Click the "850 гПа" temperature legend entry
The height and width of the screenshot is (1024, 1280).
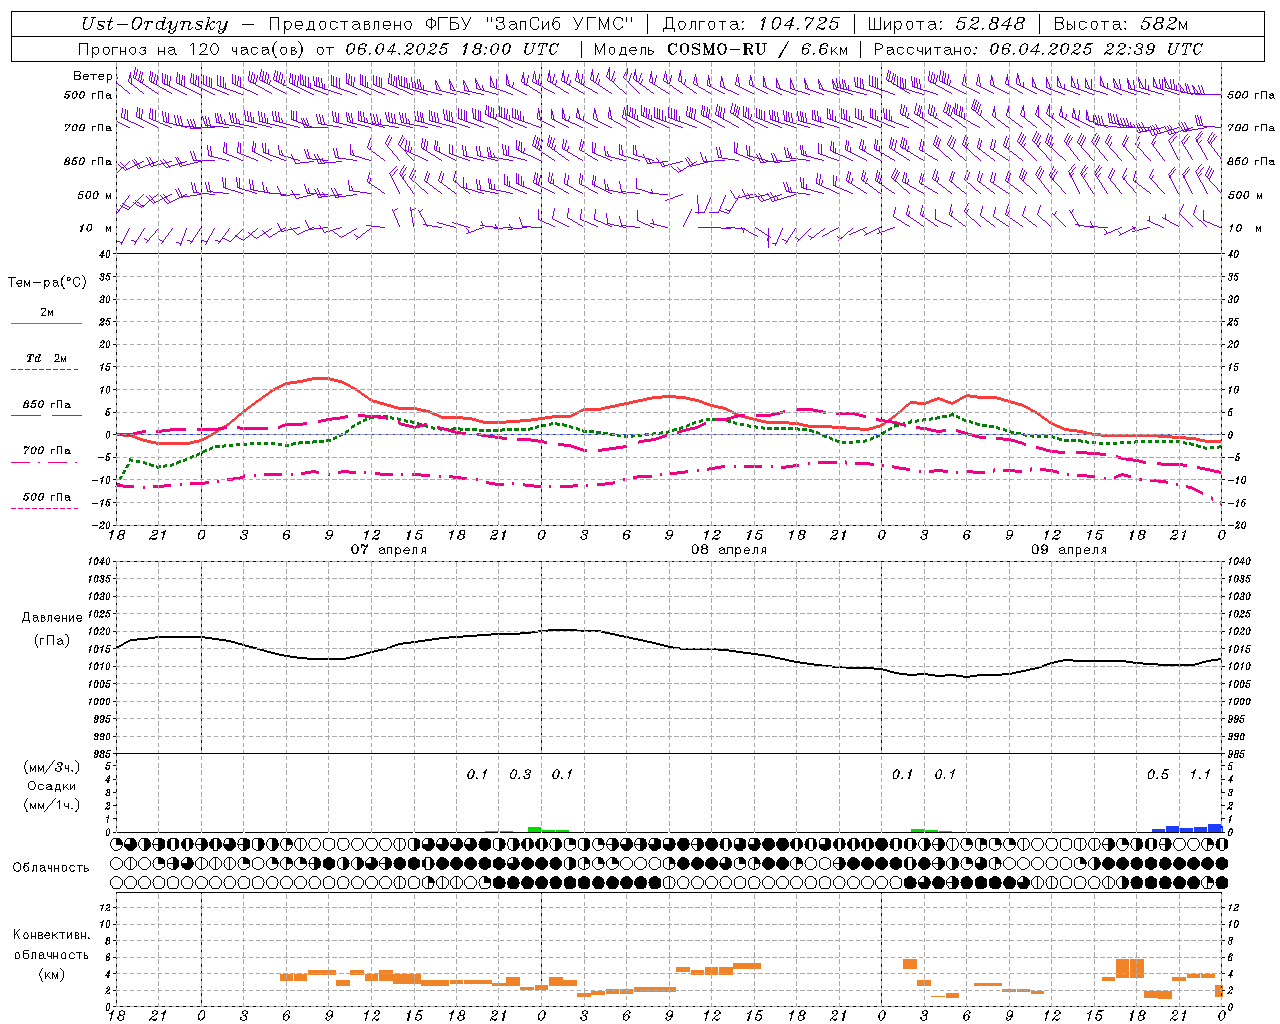coord(47,405)
